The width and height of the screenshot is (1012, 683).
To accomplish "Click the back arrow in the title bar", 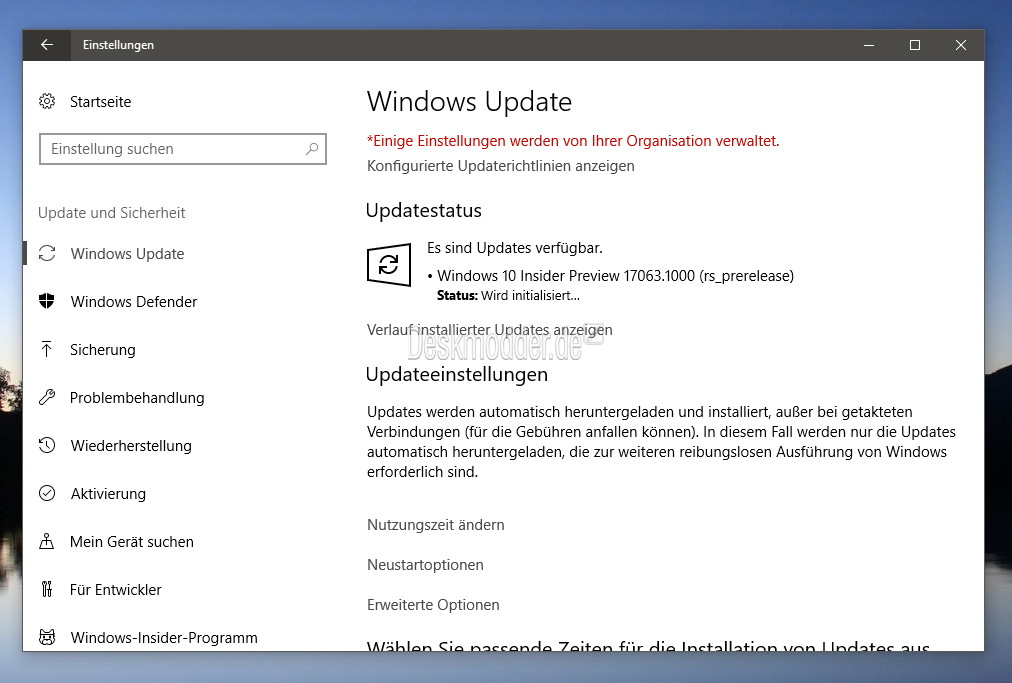I will pyautogui.click(x=46, y=45).
